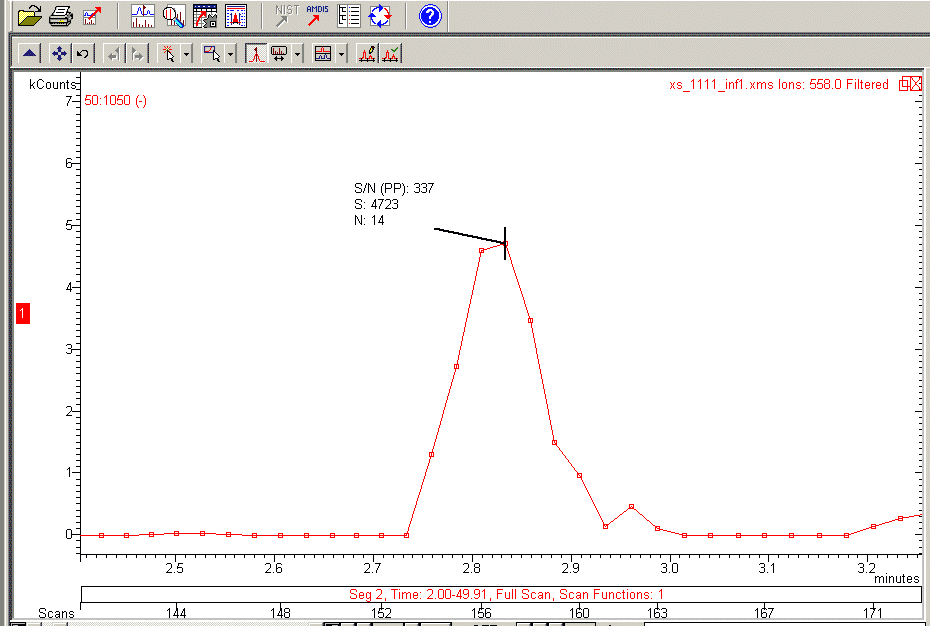Click the small shoulder peak data point near 2.96 minutes
This screenshot has height=626, width=930.
click(x=632, y=506)
